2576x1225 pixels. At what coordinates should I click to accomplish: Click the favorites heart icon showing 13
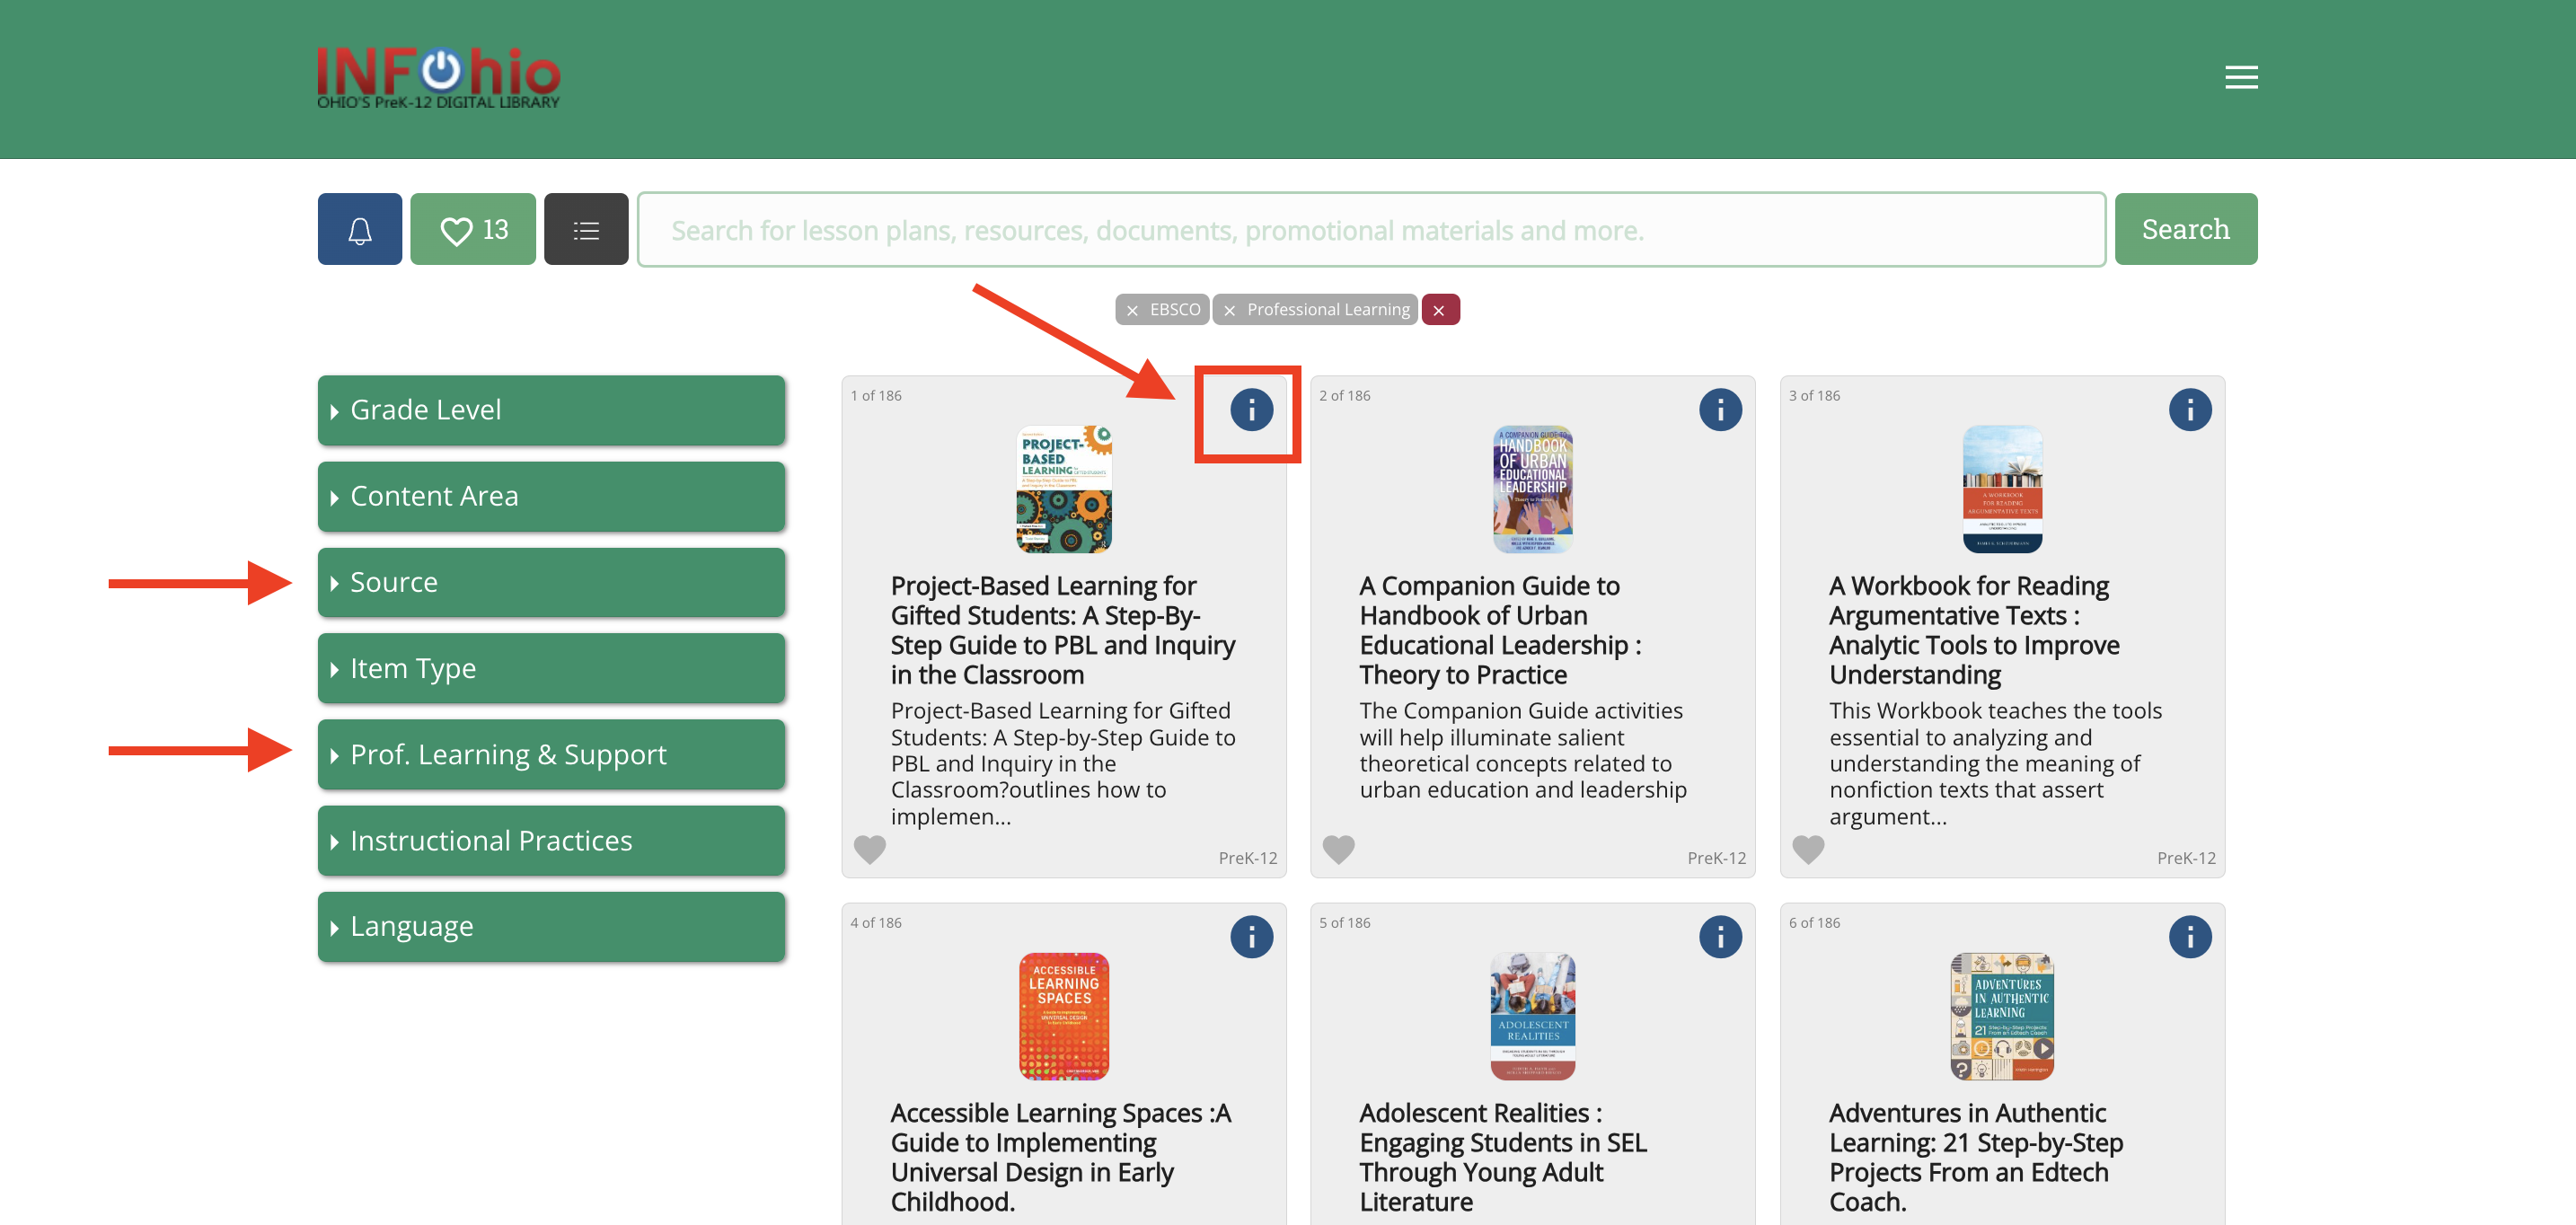(473, 228)
